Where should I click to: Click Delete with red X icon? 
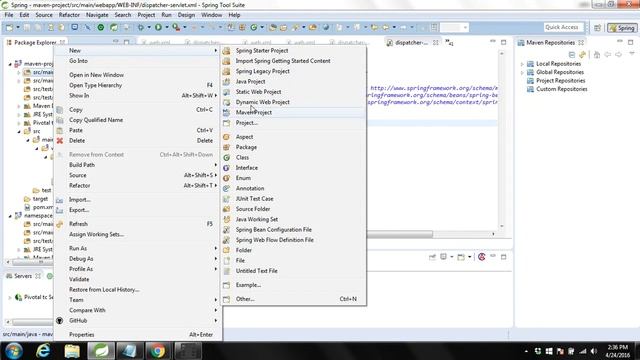[x=138, y=140]
